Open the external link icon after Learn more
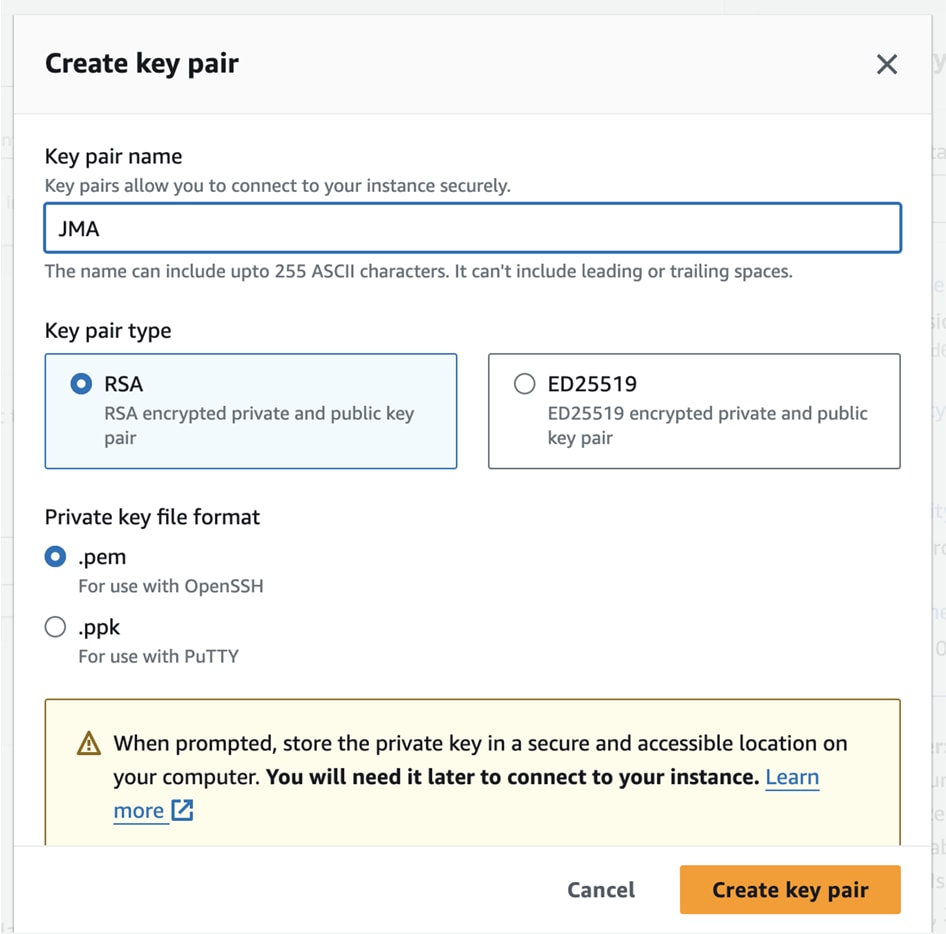The image size is (946, 934). [182, 810]
